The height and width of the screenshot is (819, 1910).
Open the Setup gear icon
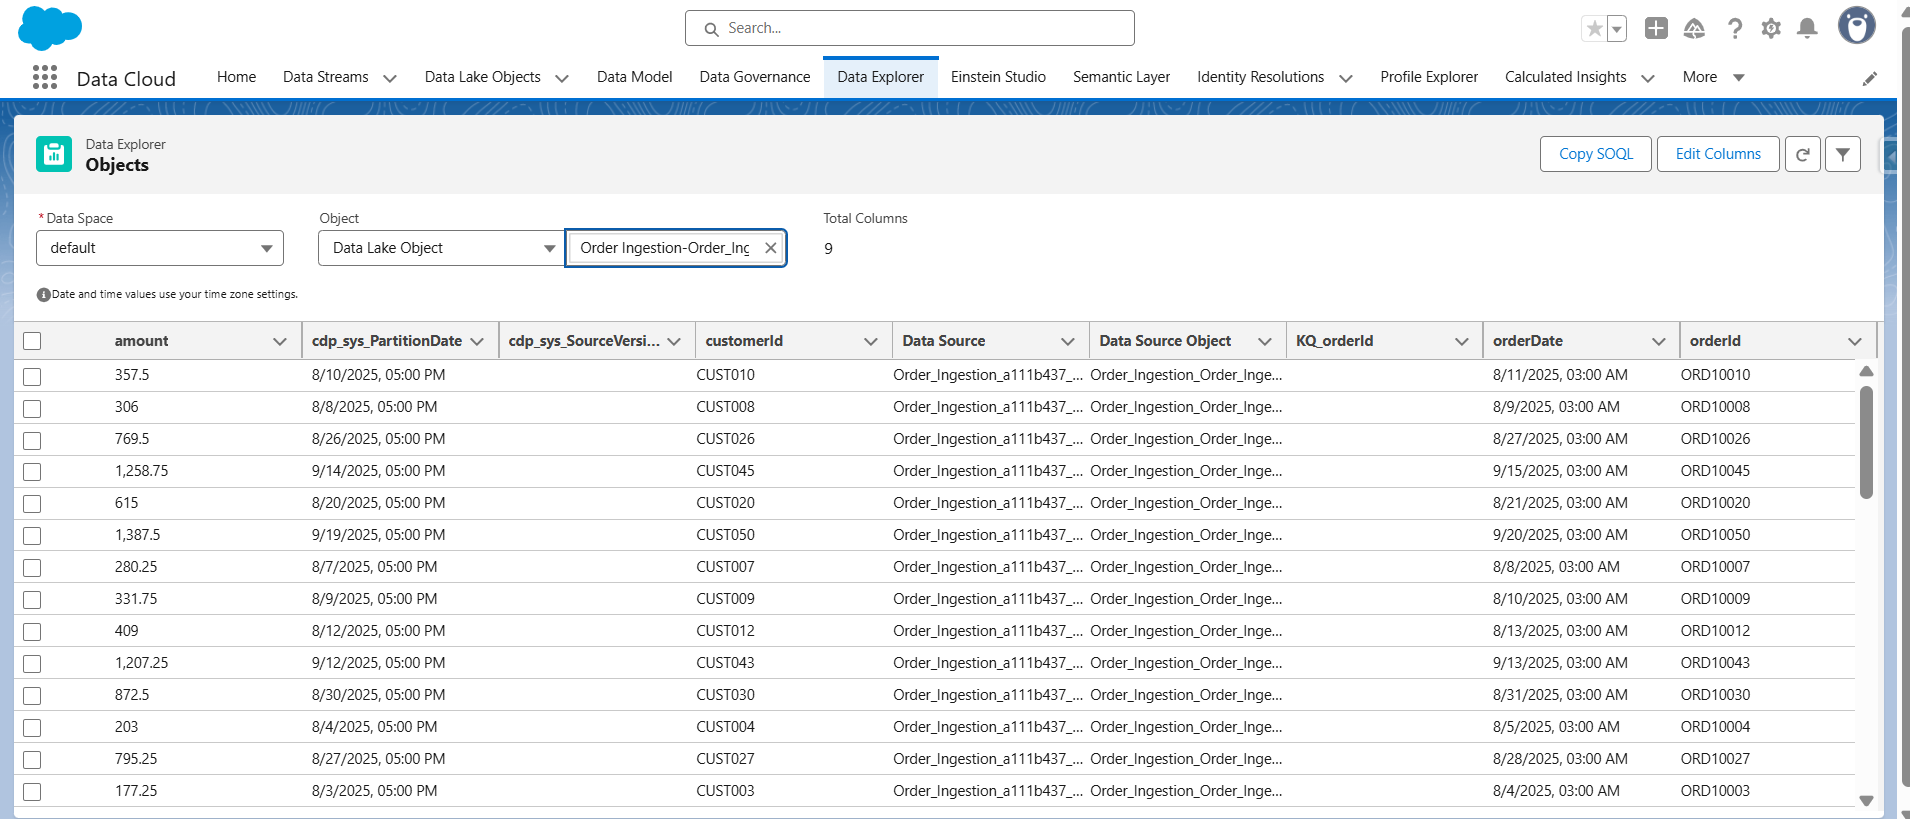click(1771, 29)
